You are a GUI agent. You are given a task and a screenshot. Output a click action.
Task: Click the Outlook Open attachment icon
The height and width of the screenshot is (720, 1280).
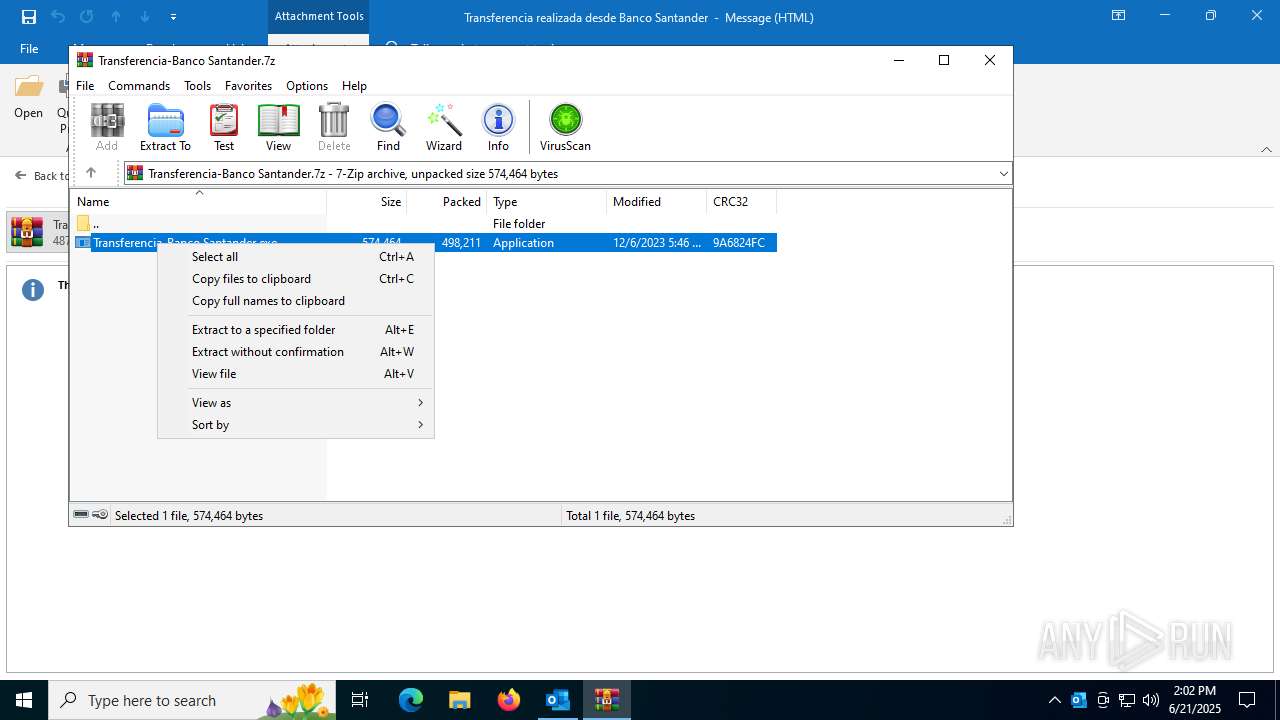(29, 96)
